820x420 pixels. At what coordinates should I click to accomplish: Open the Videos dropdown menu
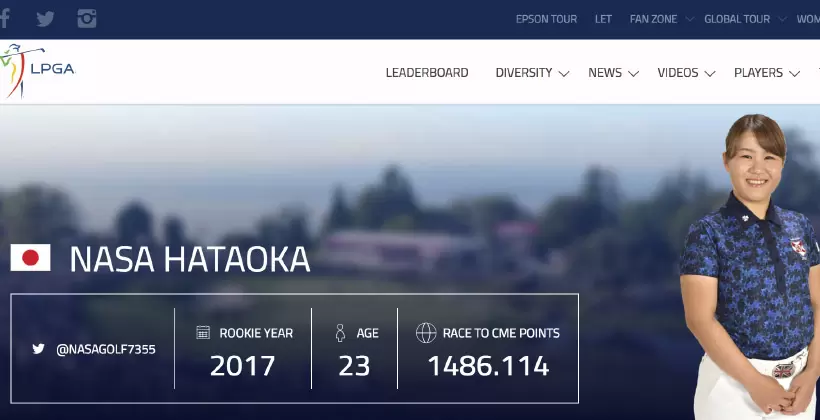[710, 73]
